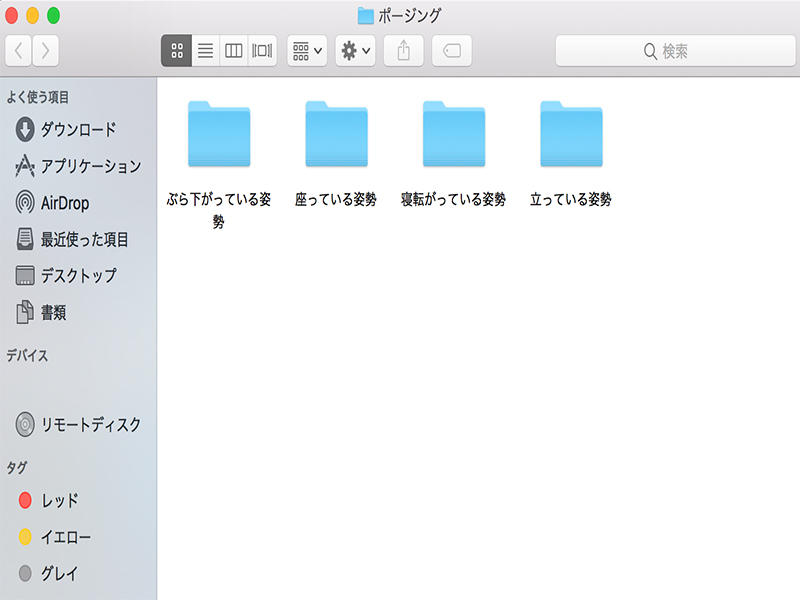Viewport: 800px width, 600px height.
Task: Click the デバイス sidebar header
Action: 27,356
